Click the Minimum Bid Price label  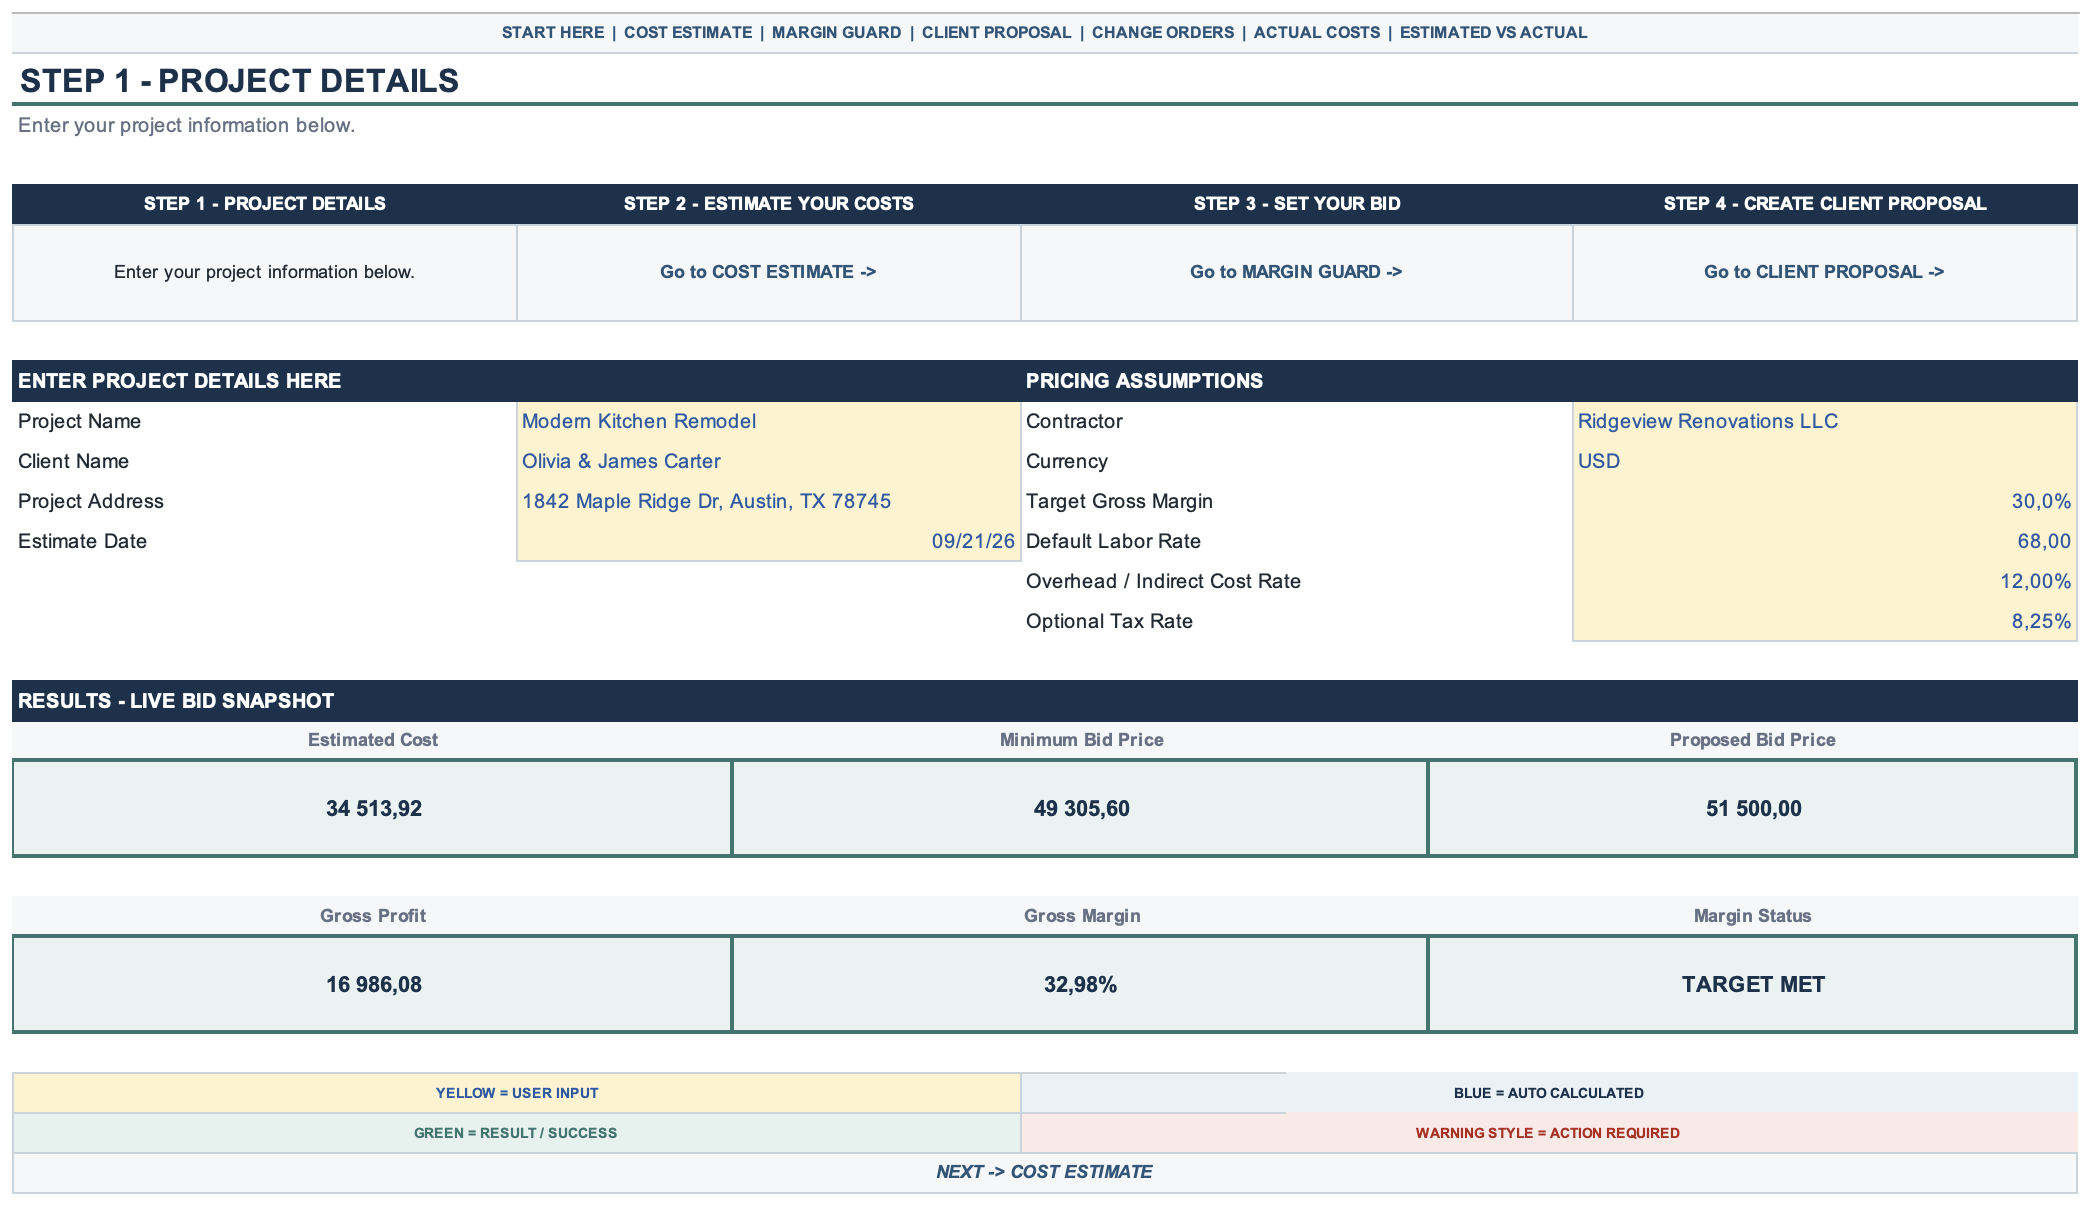(1081, 740)
